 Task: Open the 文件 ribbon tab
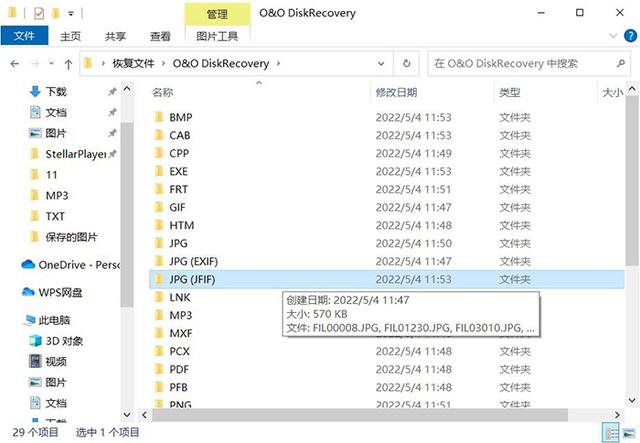[x=24, y=36]
